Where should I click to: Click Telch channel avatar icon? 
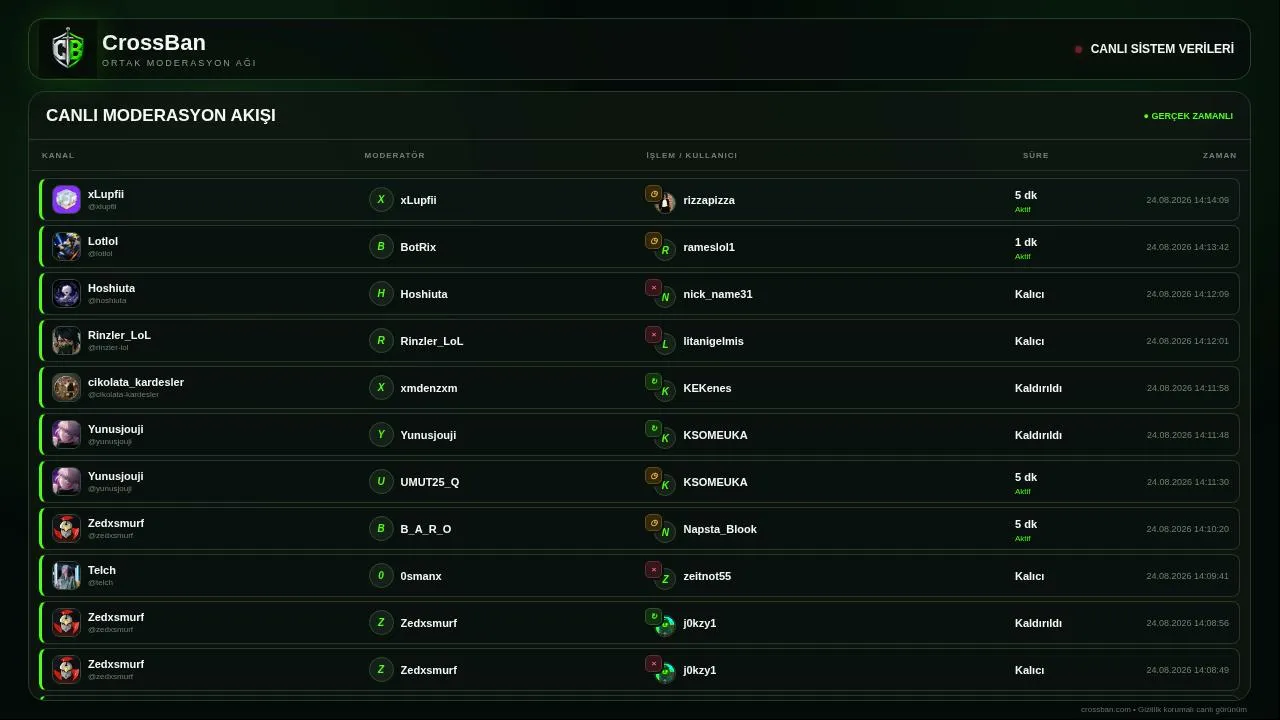pos(66,576)
